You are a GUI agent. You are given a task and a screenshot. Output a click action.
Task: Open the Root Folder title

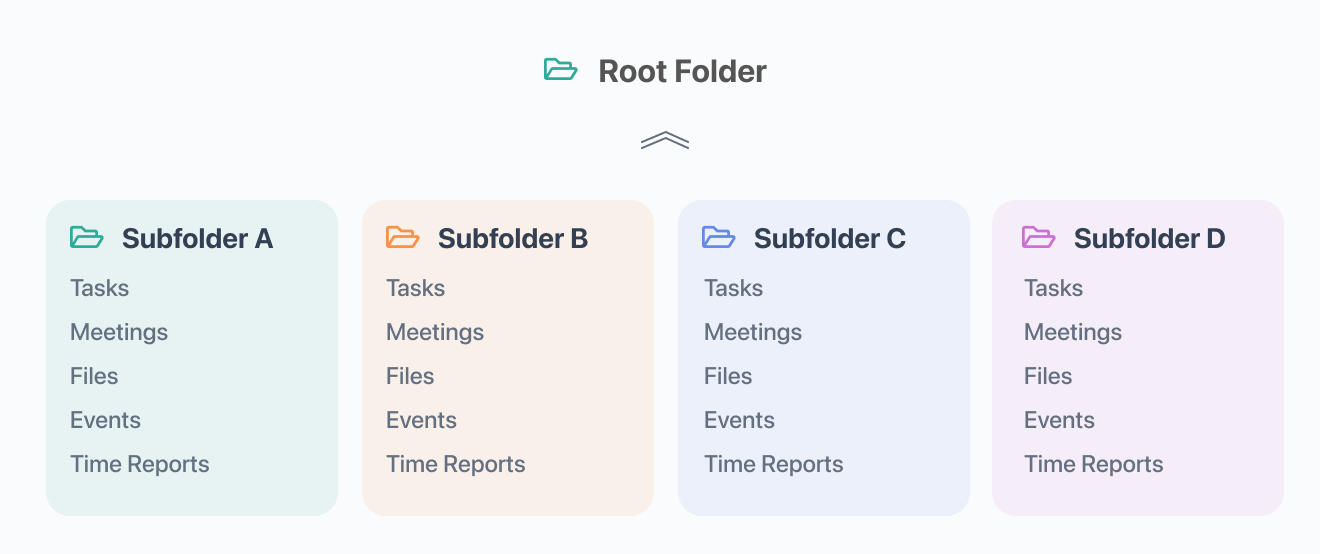coord(682,71)
